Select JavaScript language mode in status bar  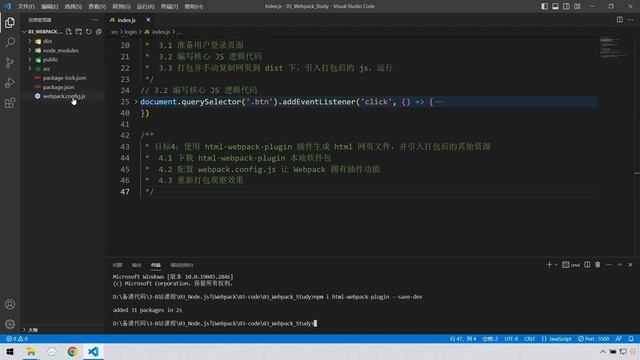(x=557, y=339)
